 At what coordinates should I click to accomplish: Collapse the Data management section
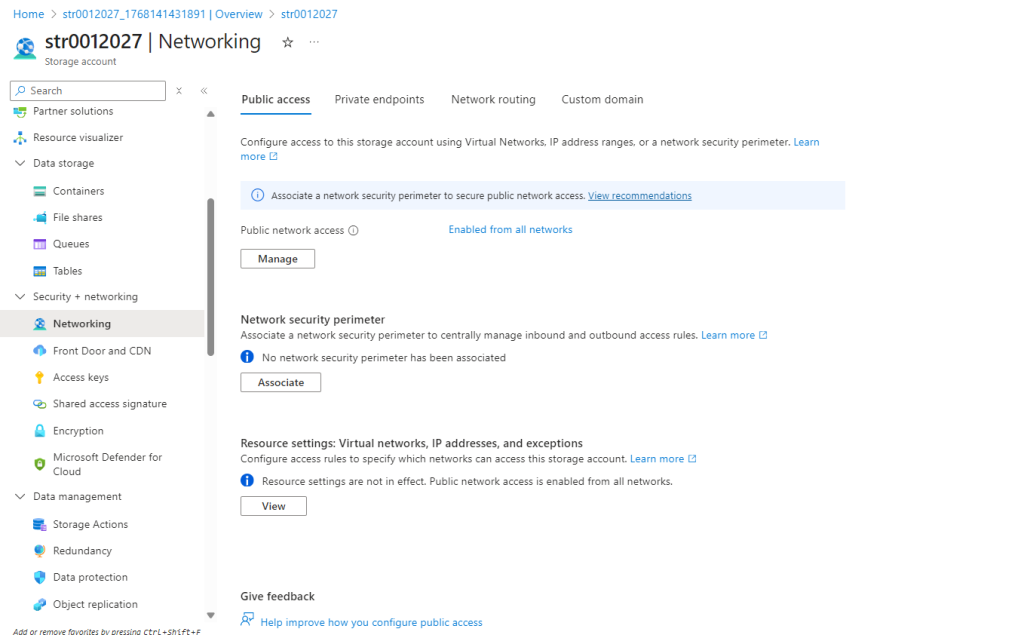(20, 497)
